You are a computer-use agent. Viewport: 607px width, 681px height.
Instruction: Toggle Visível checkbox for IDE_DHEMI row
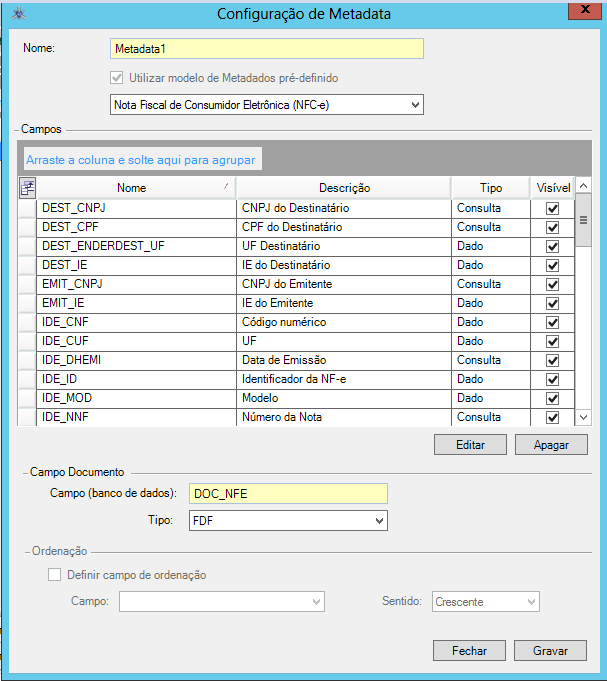pos(552,360)
